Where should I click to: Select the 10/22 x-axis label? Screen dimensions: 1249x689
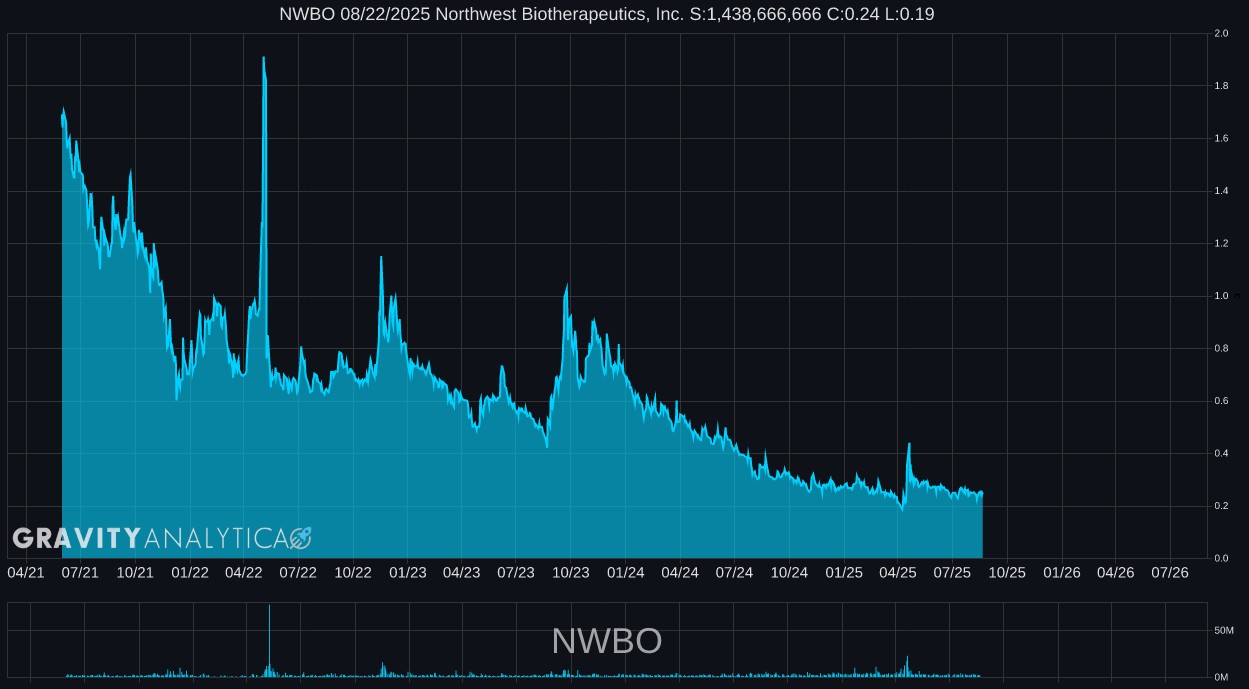click(353, 572)
